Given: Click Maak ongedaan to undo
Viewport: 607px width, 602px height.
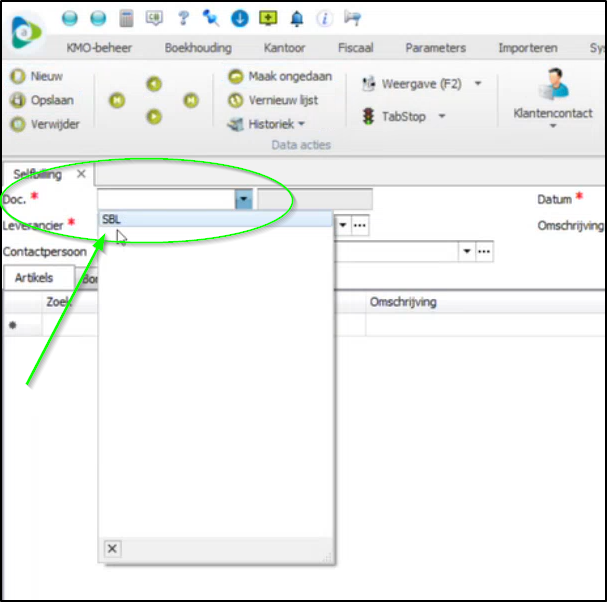Looking at the screenshot, I should (x=279, y=76).
